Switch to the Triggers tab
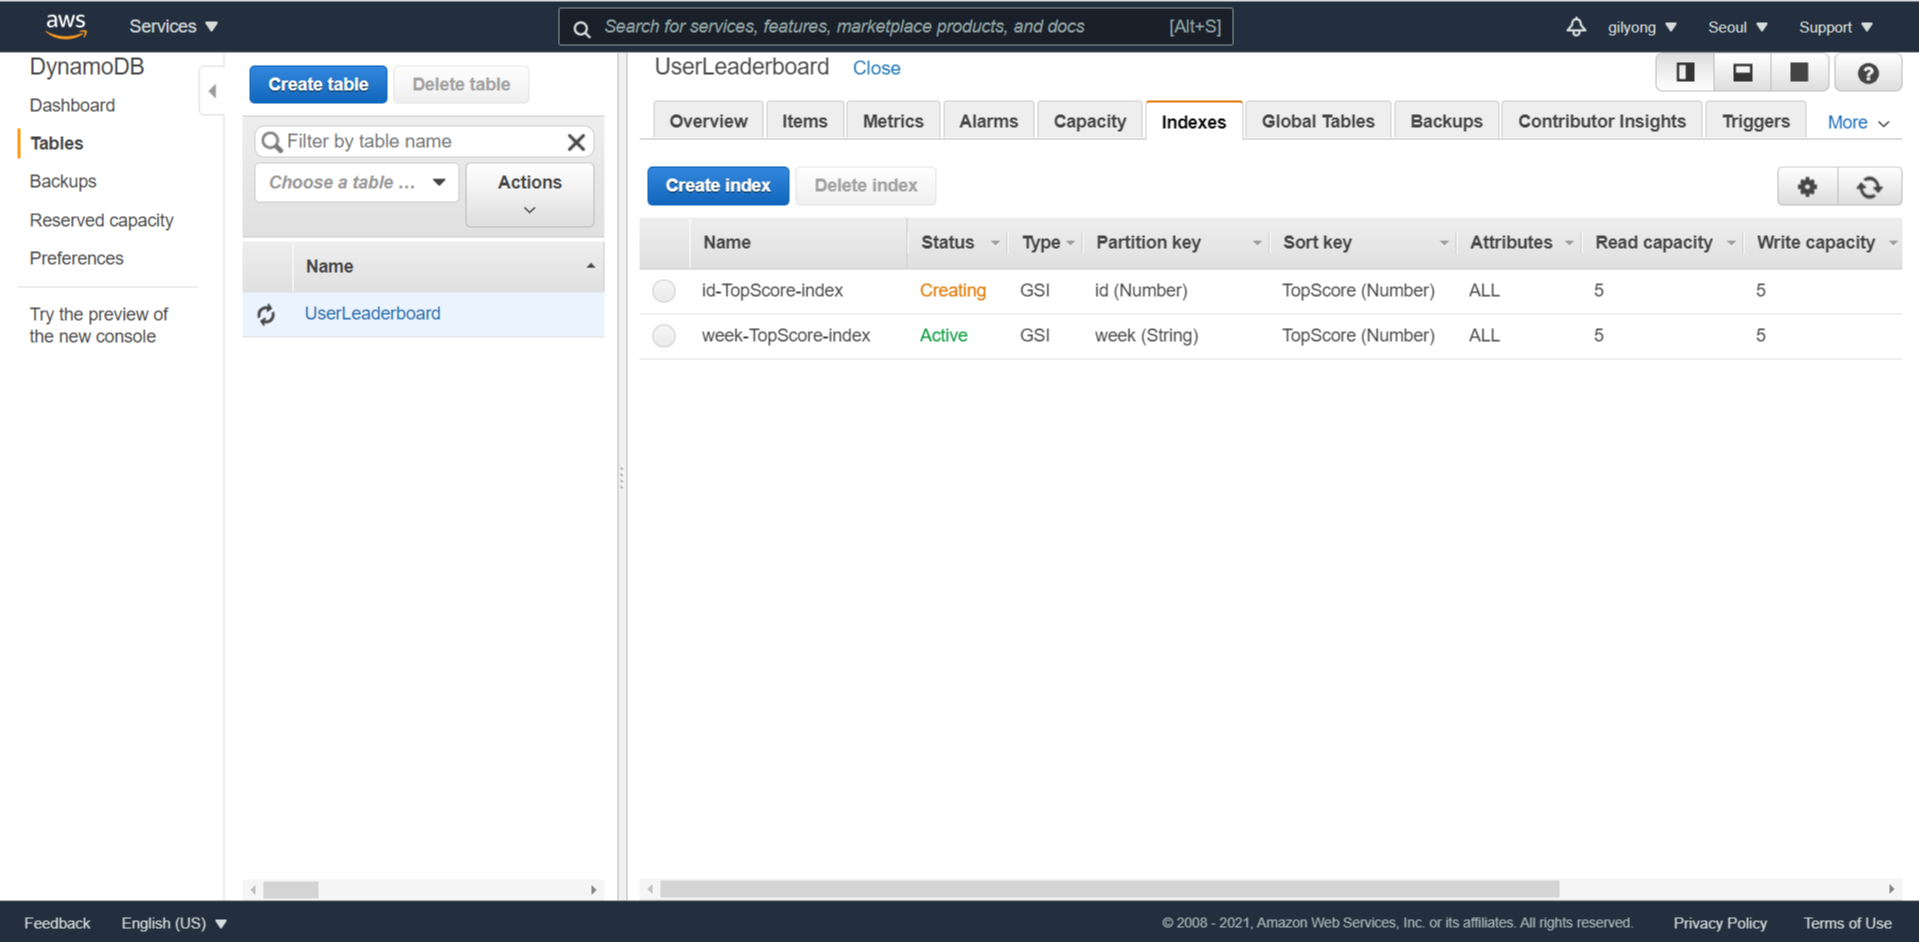The image size is (1919, 942). 1755,121
